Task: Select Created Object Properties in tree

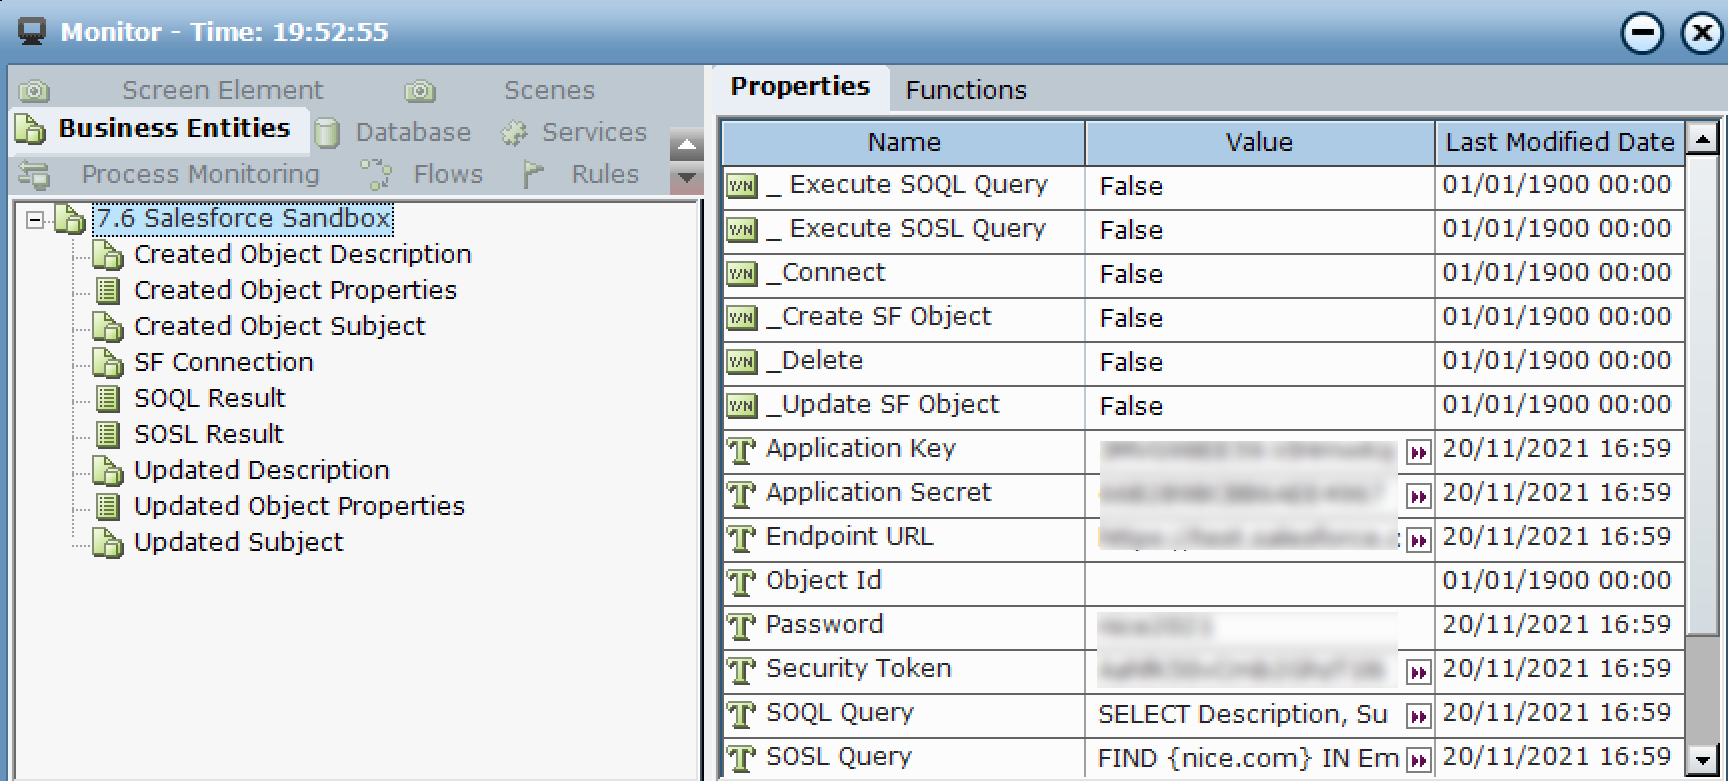Action: pos(296,290)
